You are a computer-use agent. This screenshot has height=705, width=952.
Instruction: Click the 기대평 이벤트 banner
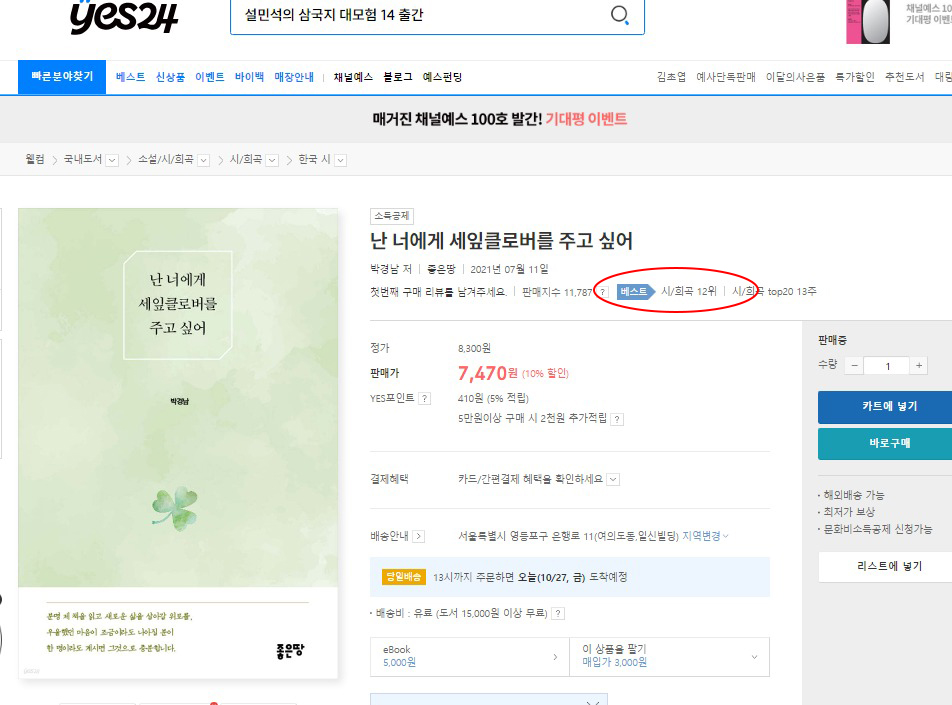click(500, 119)
